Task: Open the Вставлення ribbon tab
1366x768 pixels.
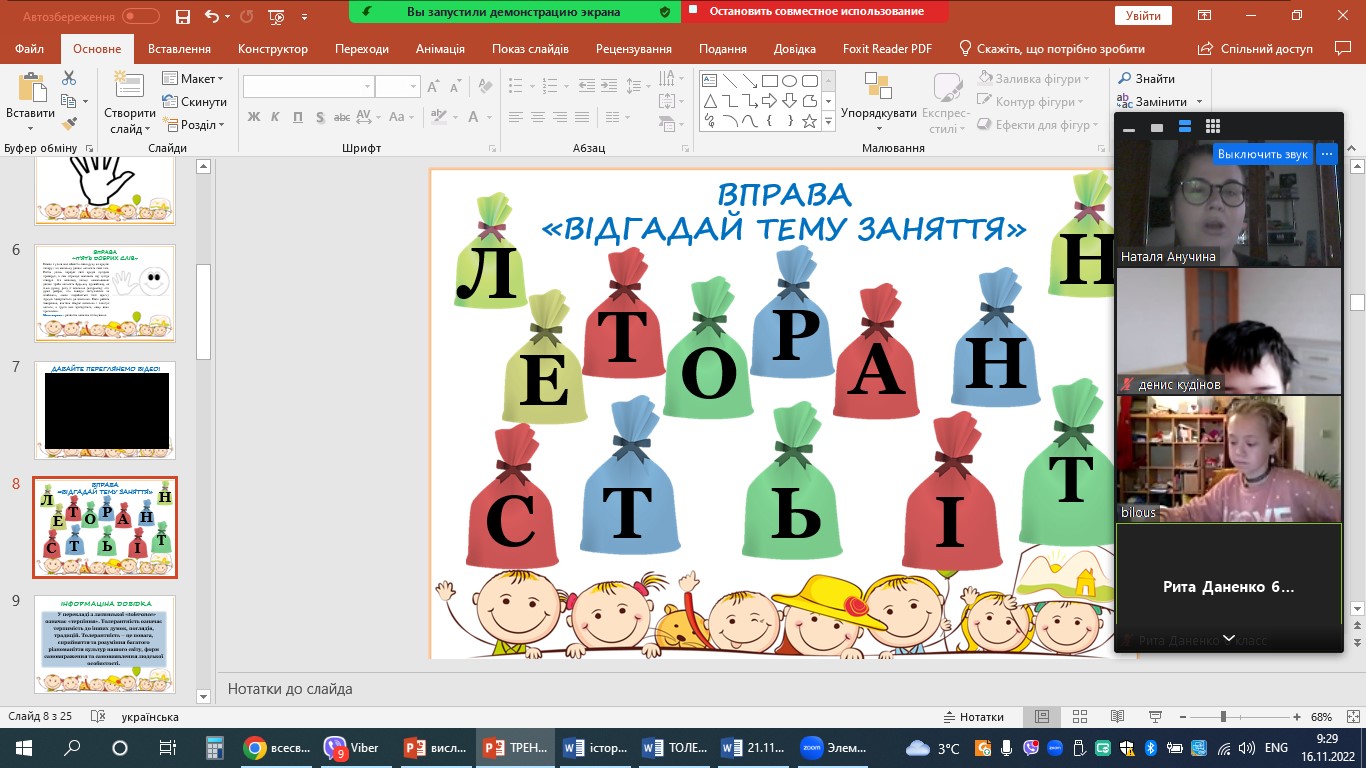Action: coord(179,49)
